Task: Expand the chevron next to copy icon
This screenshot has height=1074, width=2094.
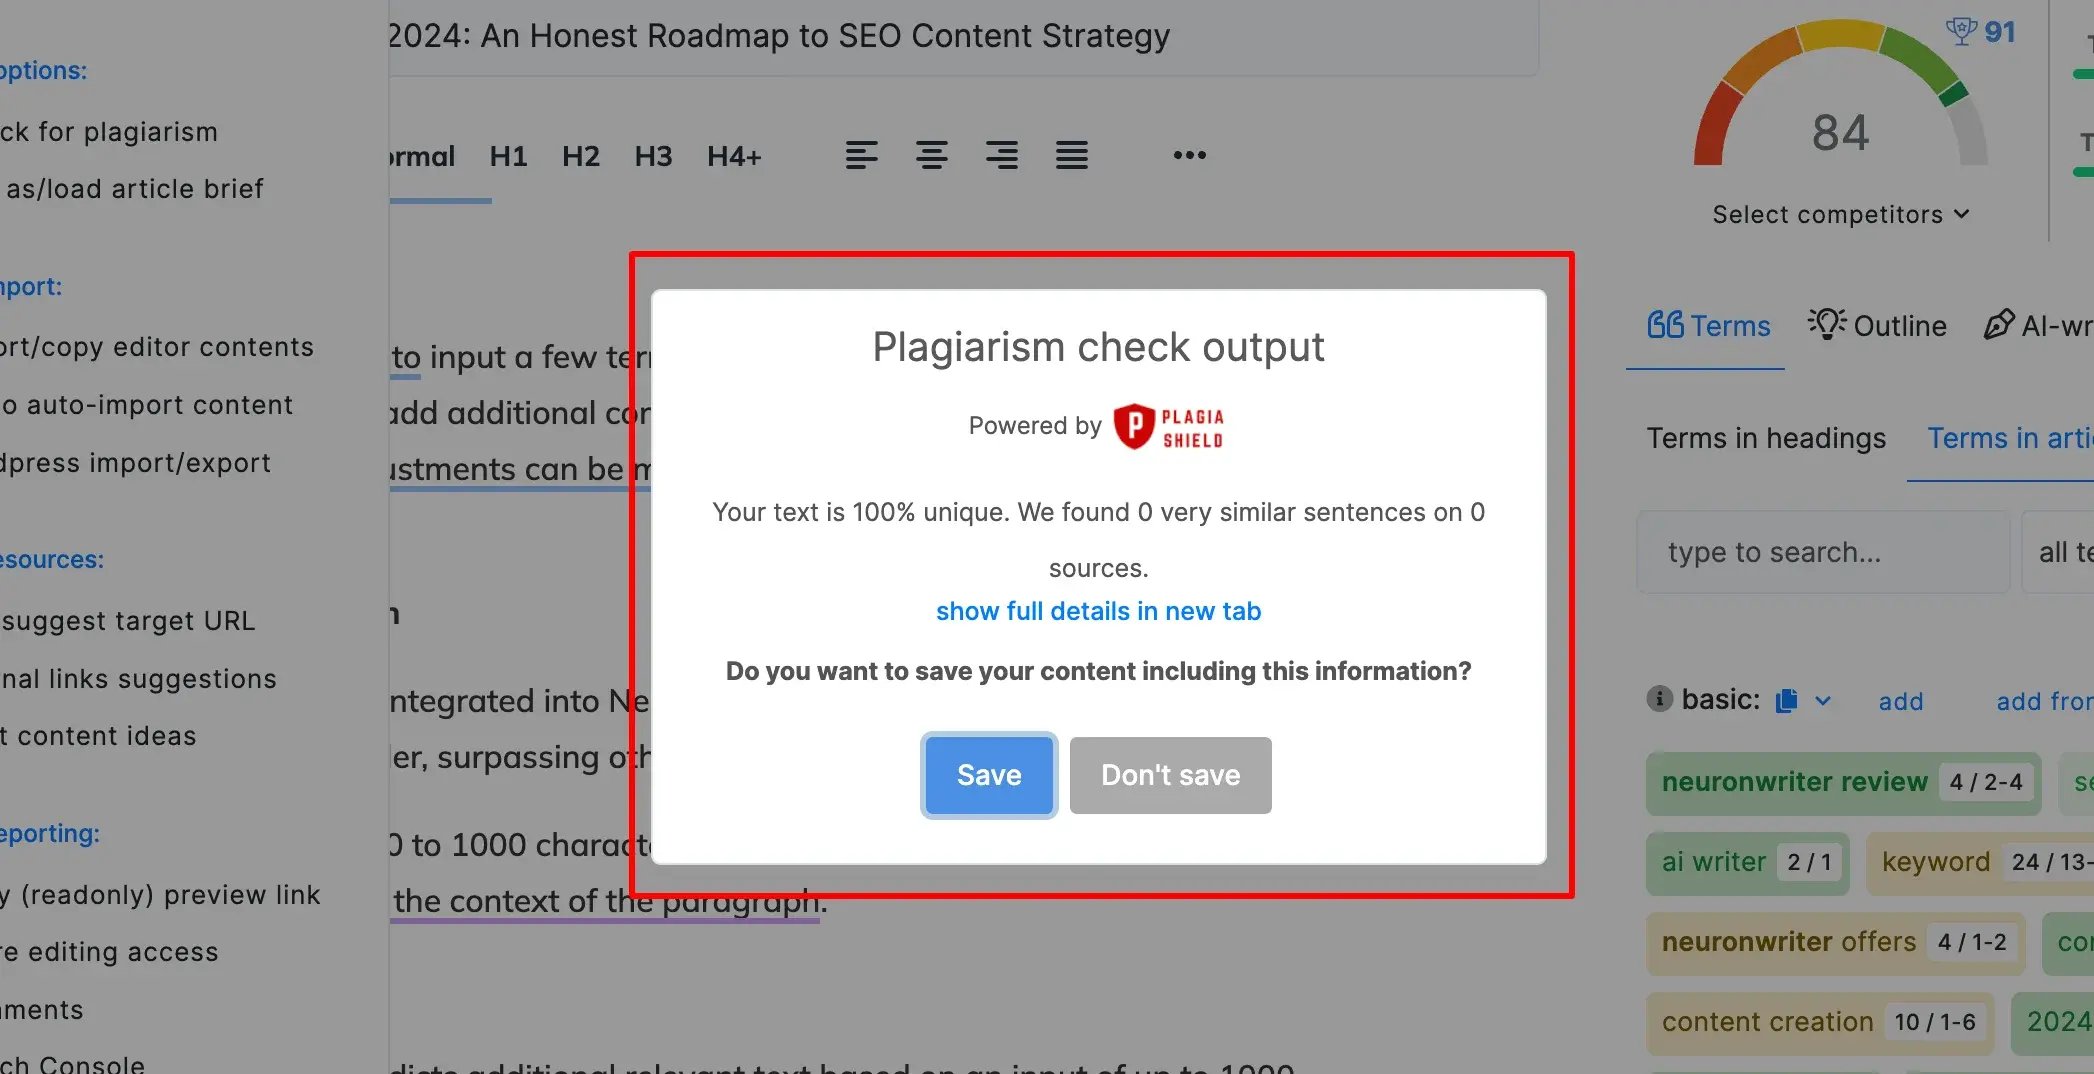Action: tap(1823, 701)
